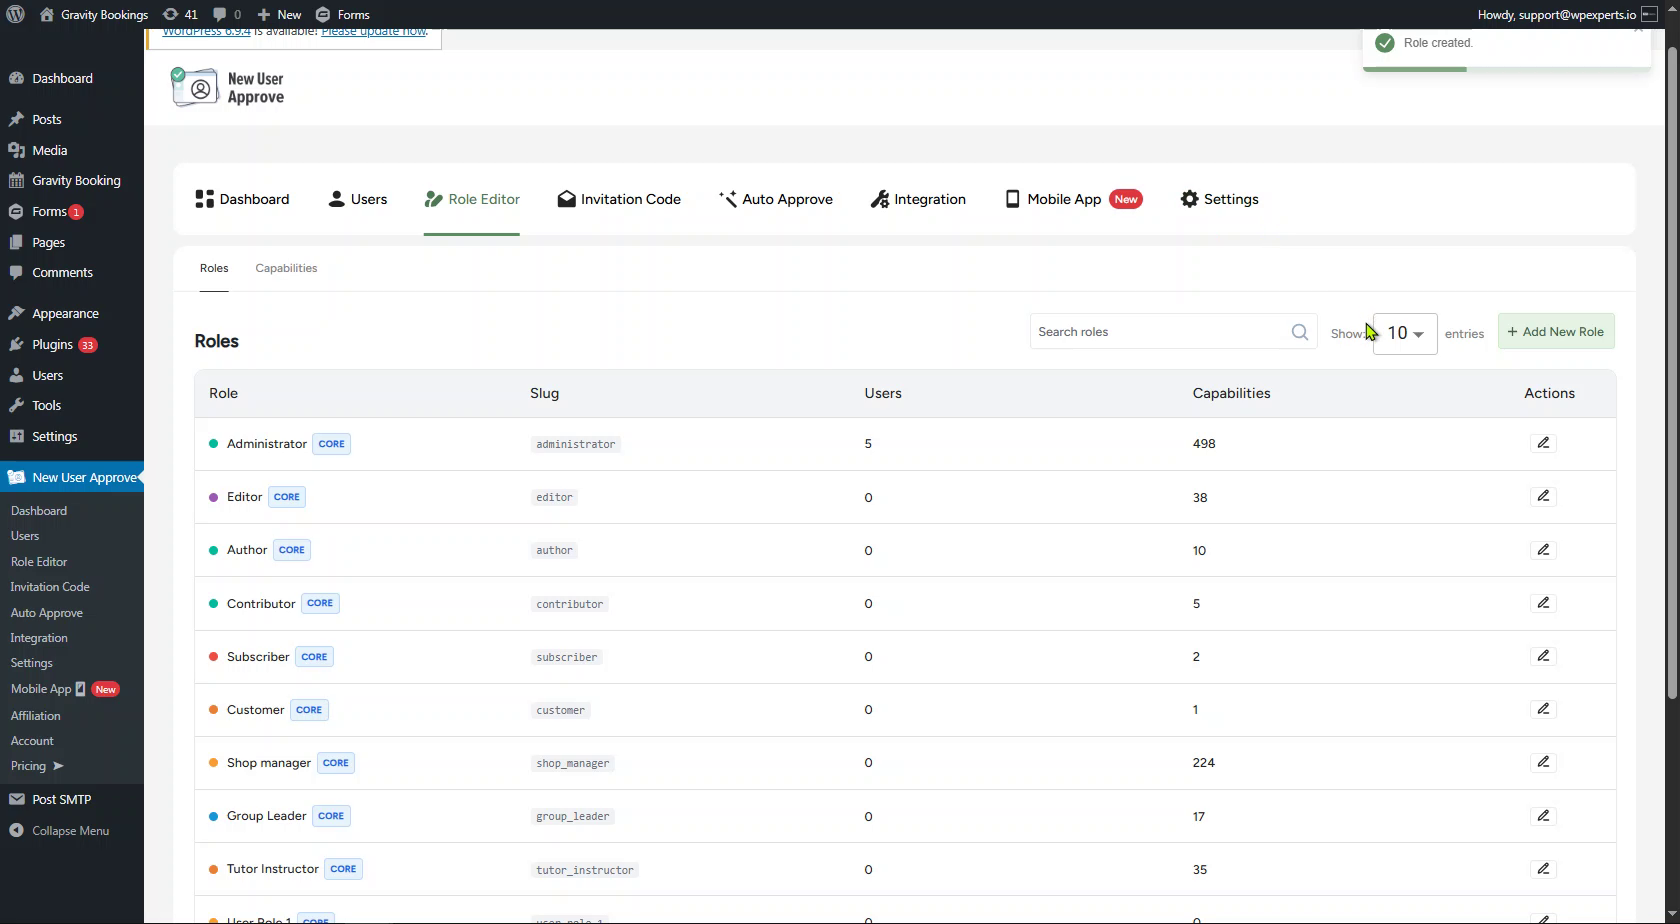The height and width of the screenshot is (924, 1680).
Task: Click capability count 498
Action: (x=1204, y=444)
